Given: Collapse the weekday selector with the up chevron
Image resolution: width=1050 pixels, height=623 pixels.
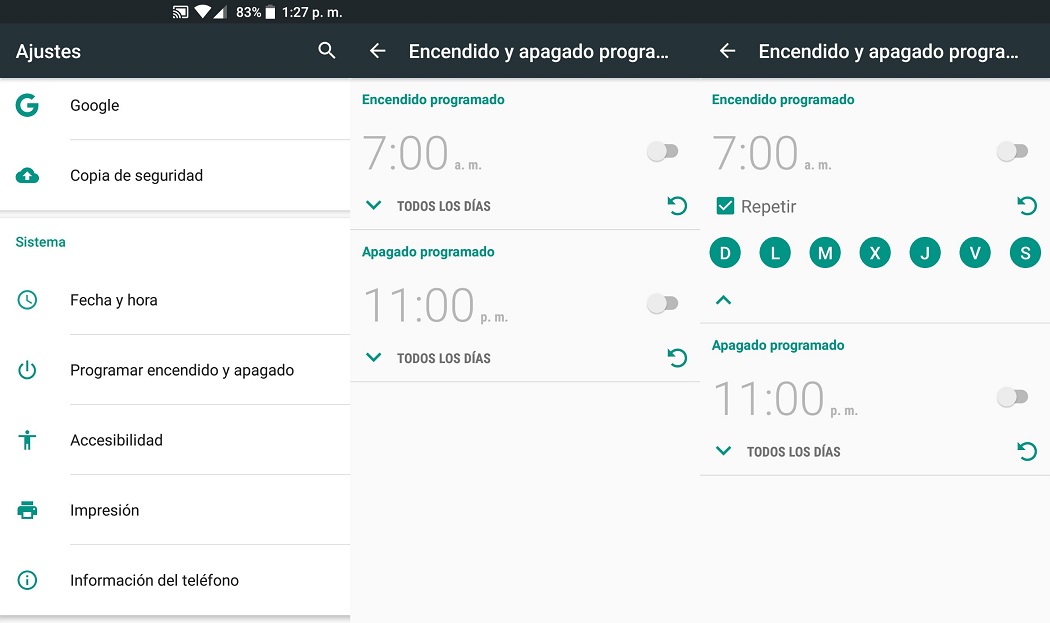Looking at the screenshot, I should point(723,300).
